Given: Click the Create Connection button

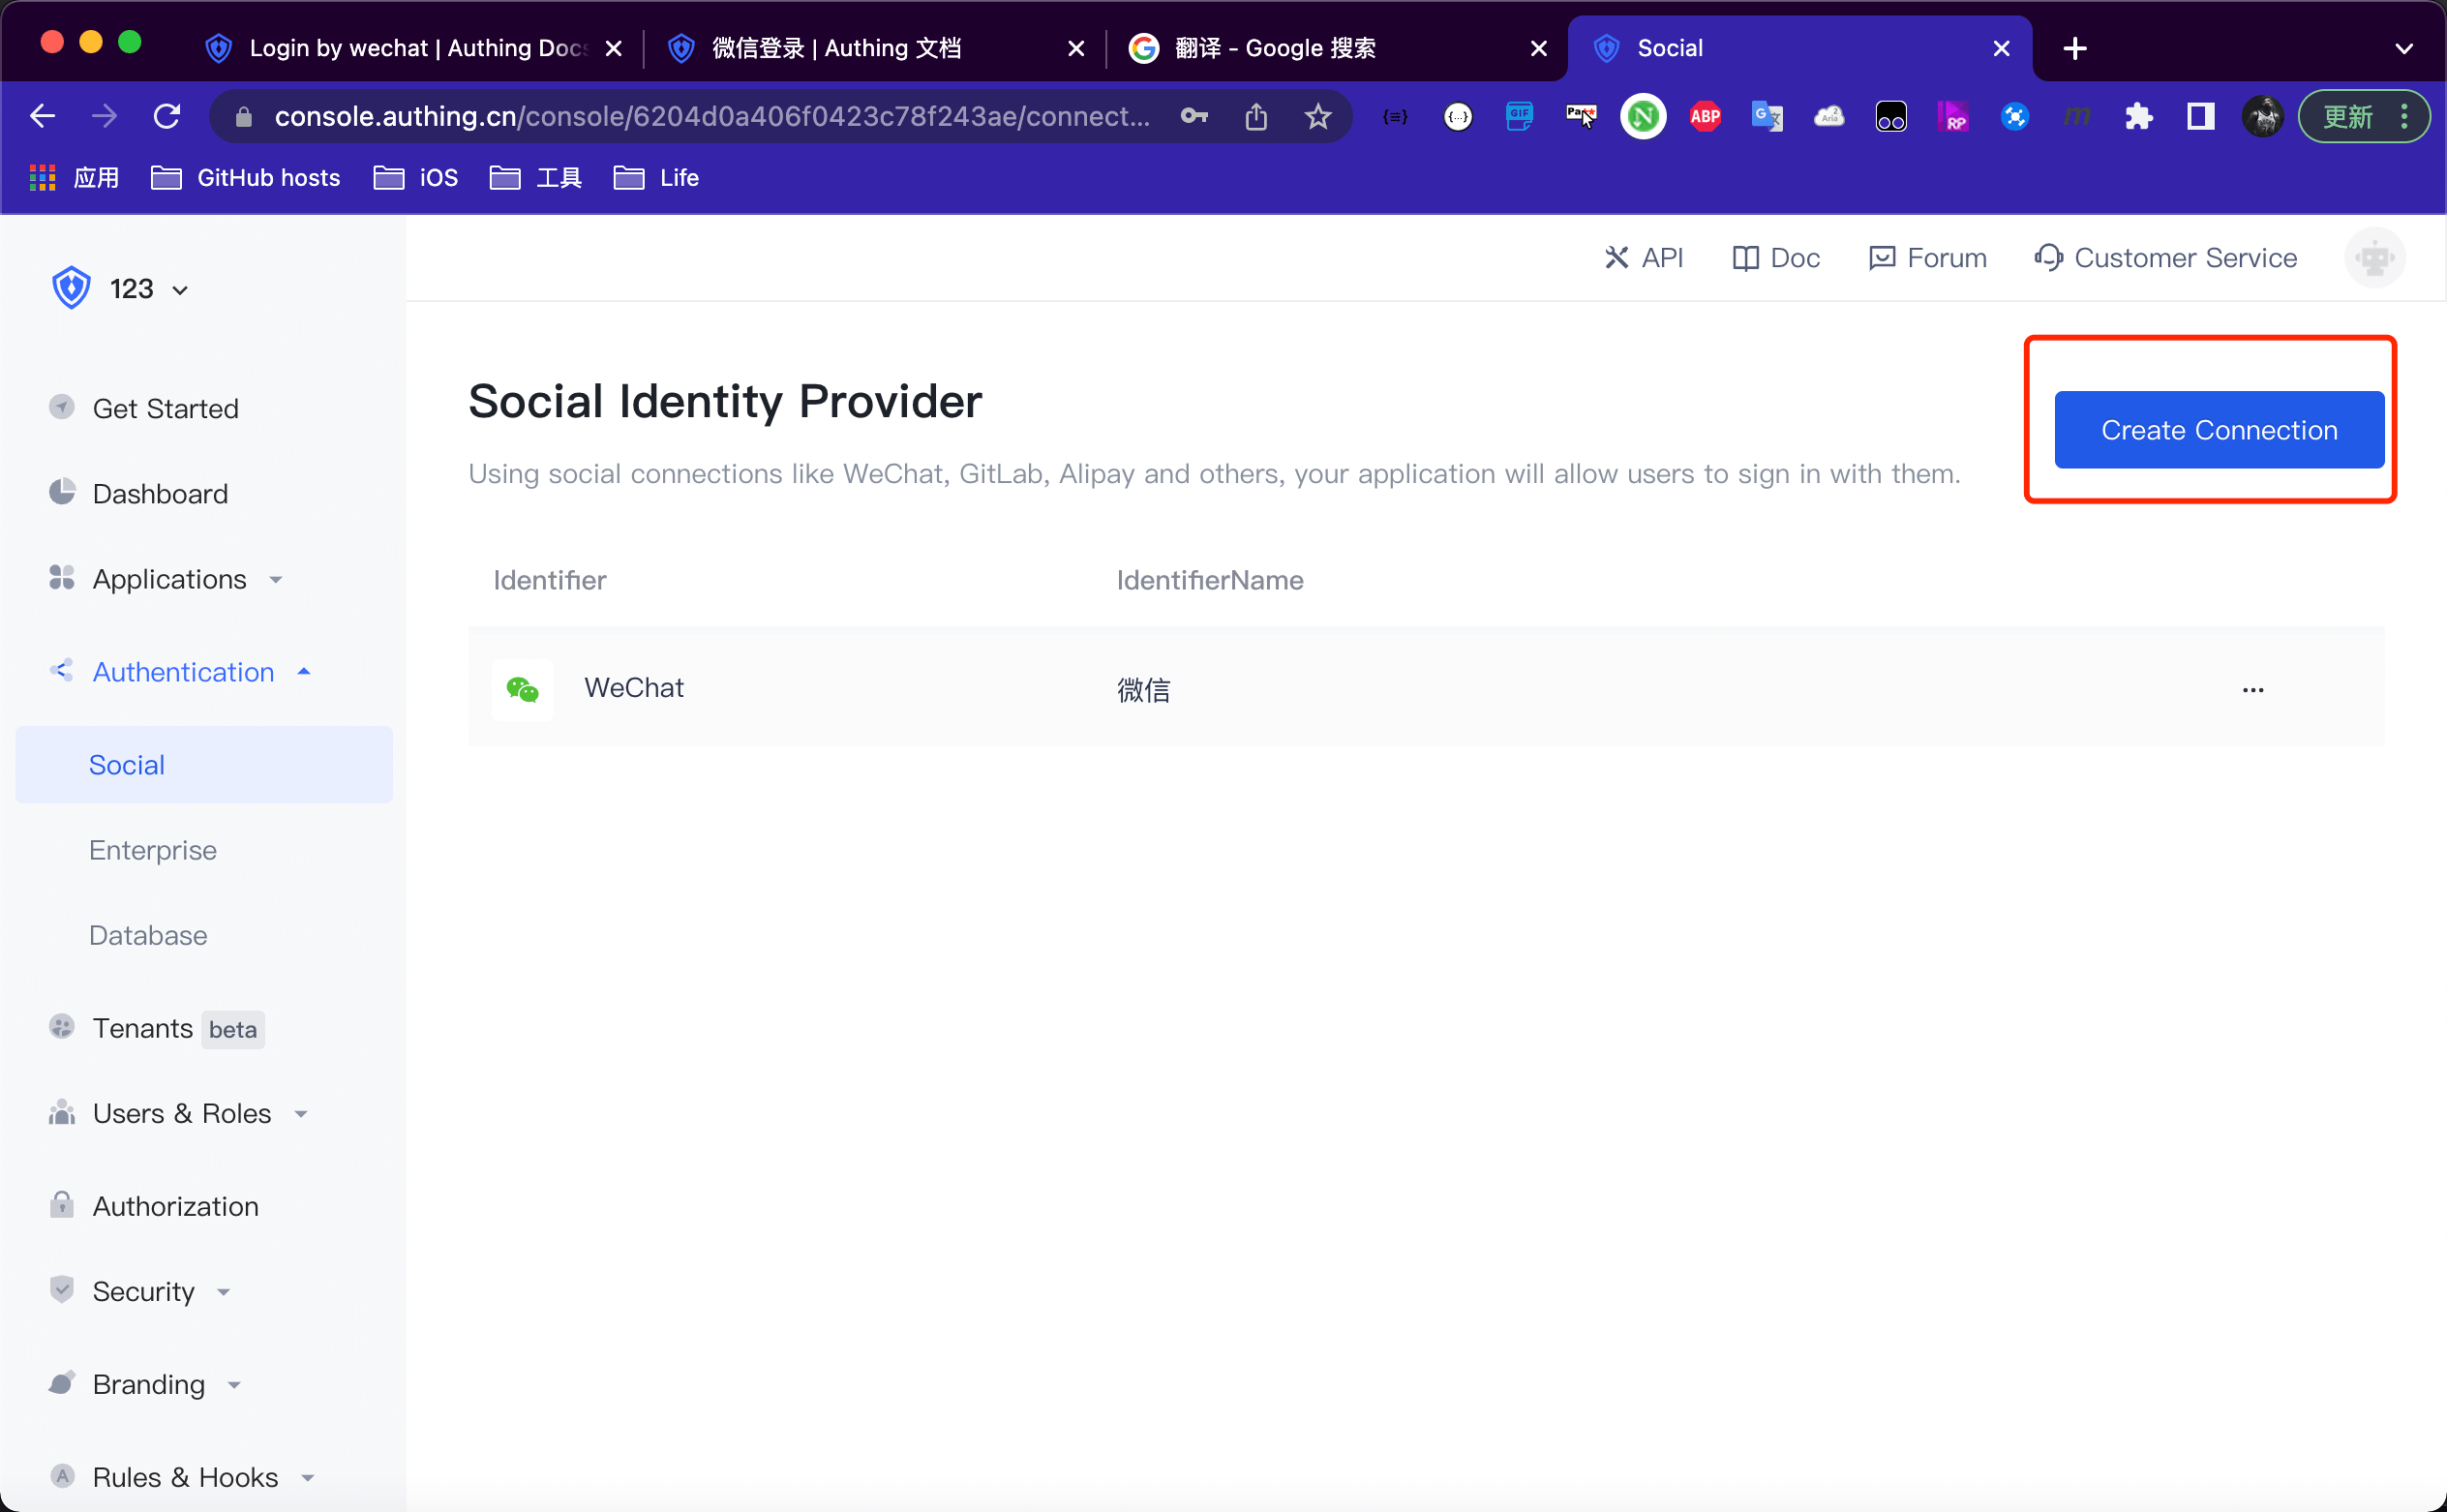Looking at the screenshot, I should pos(2218,430).
